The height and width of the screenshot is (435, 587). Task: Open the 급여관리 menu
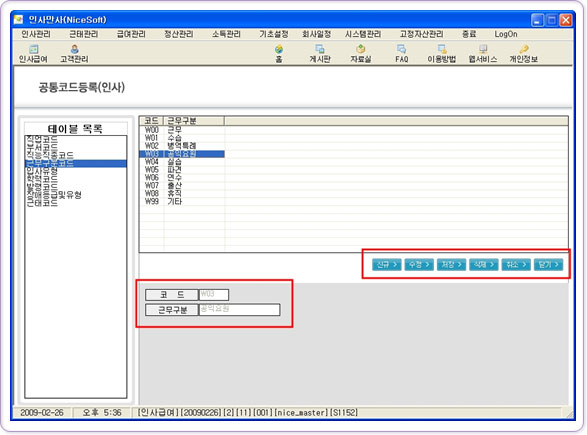(131, 34)
